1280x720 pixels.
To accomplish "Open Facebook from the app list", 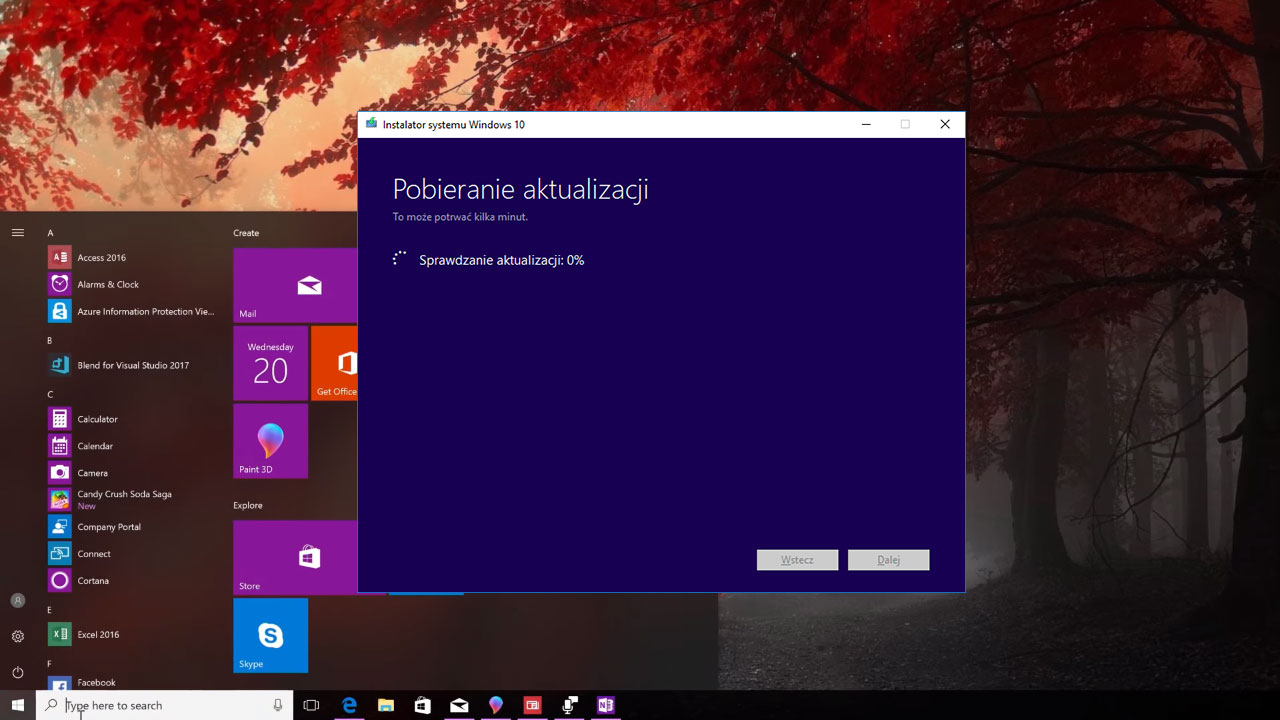I will [130, 682].
